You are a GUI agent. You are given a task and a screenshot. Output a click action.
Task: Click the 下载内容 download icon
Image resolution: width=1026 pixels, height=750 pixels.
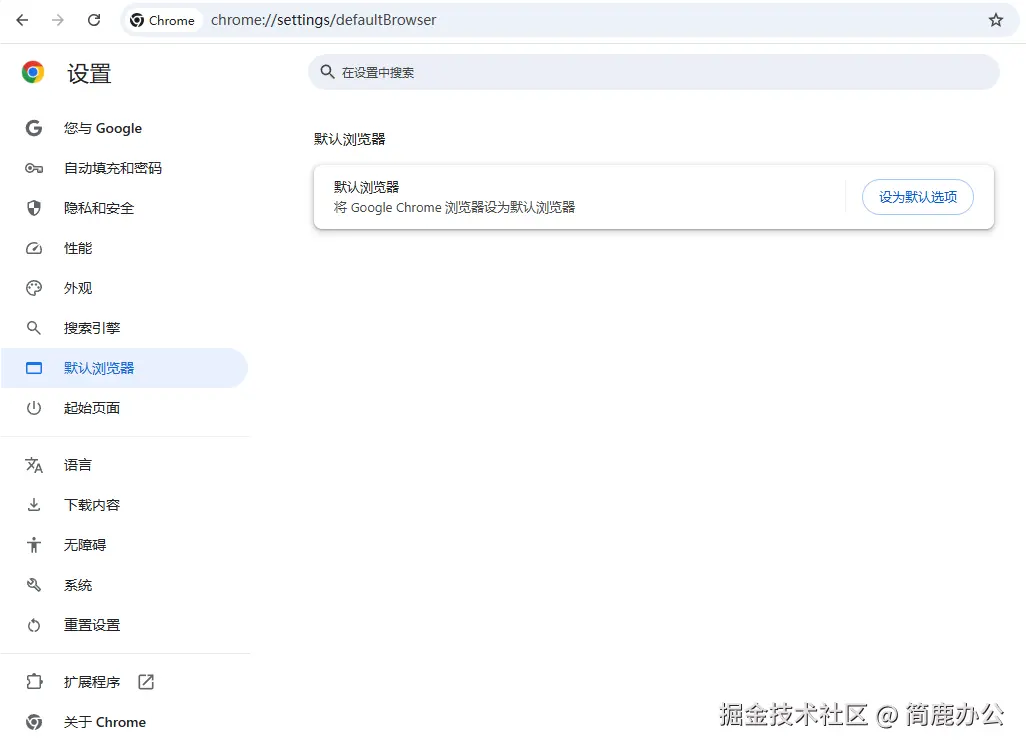(33, 504)
